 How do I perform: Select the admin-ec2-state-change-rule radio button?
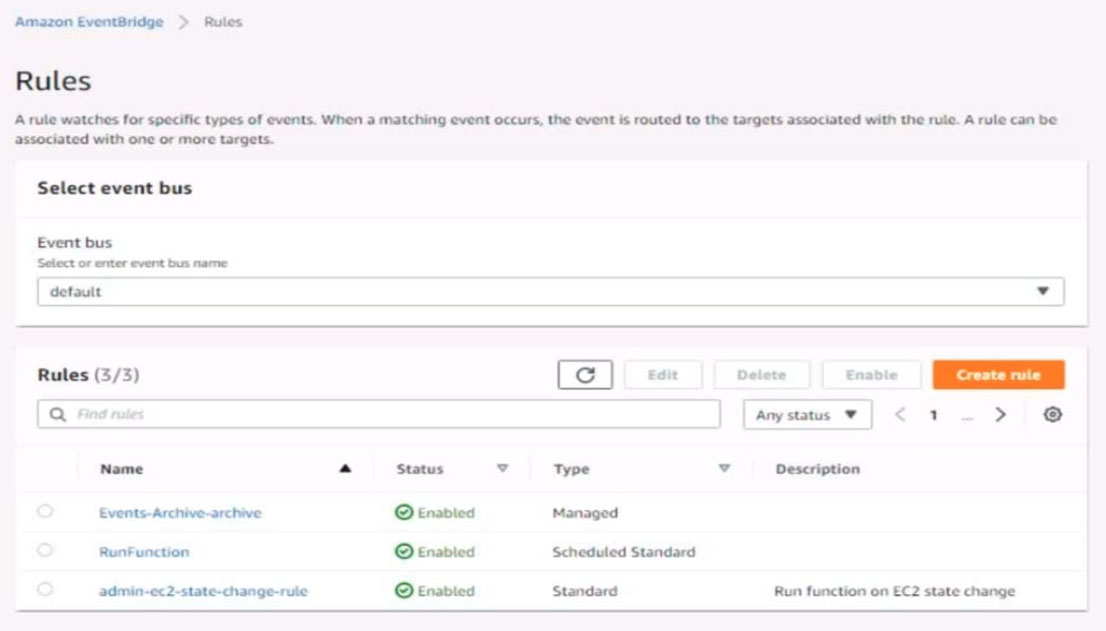click(x=45, y=589)
